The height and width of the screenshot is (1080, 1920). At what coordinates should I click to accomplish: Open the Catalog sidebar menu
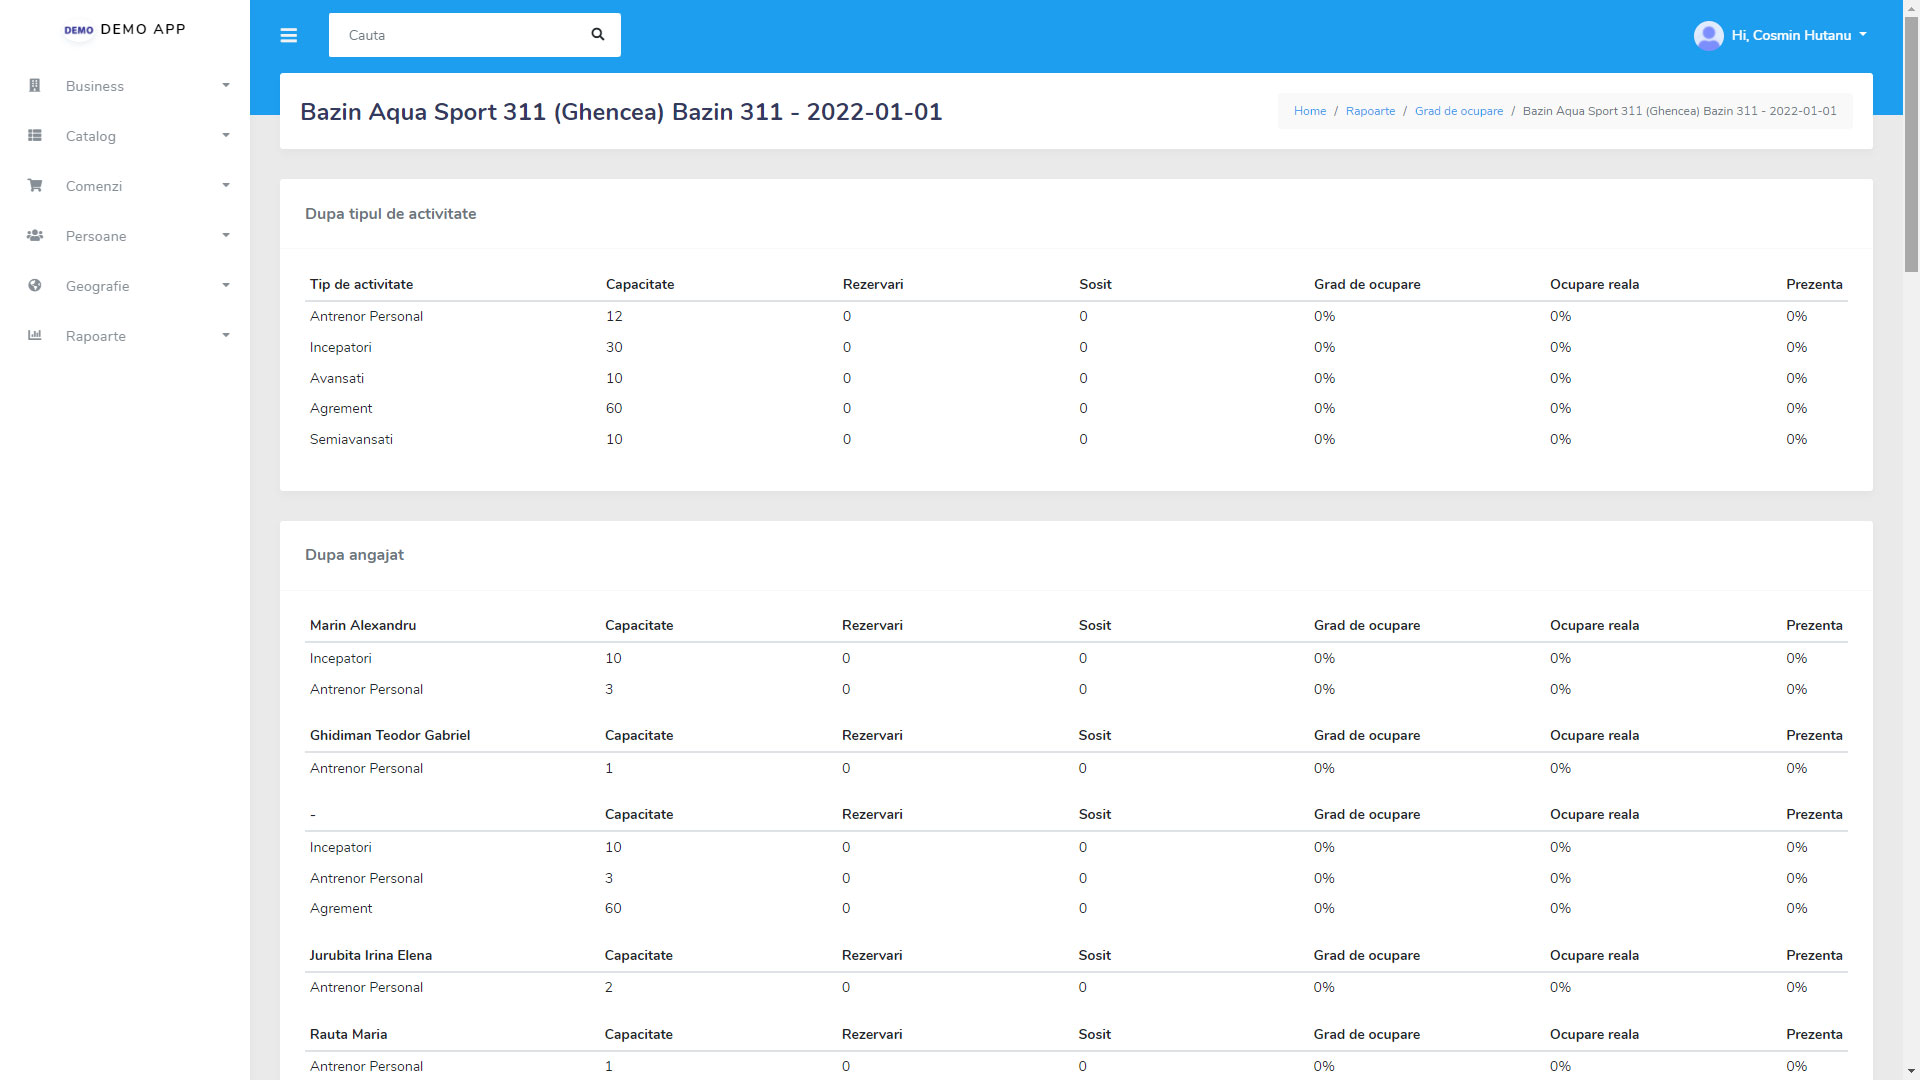125,136
